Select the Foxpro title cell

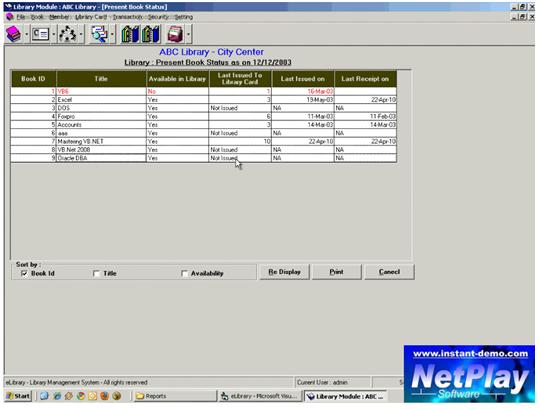click(101, 116)
